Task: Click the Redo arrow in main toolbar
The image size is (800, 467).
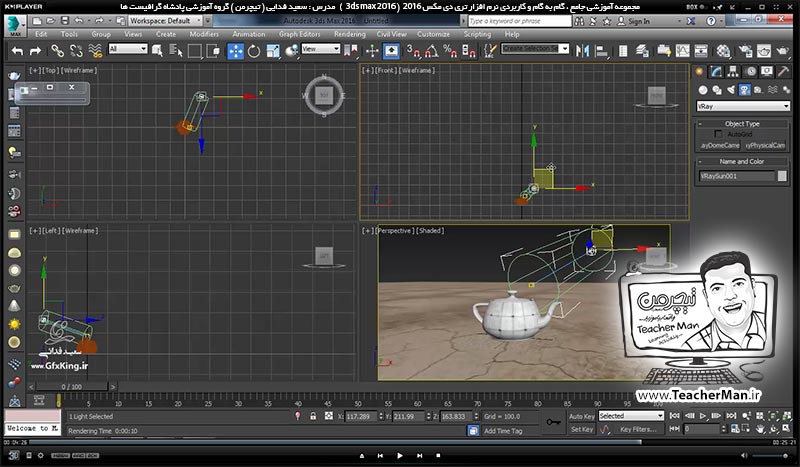Action: point(35,51)
